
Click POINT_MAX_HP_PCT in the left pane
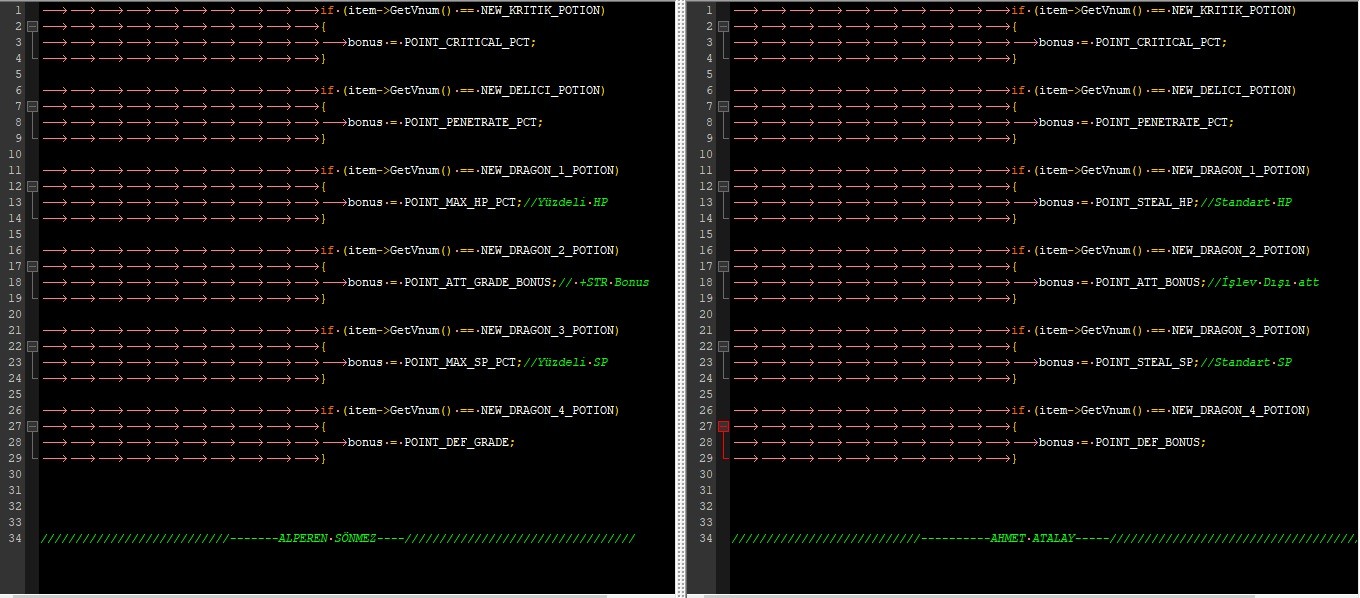coord(461,202)
